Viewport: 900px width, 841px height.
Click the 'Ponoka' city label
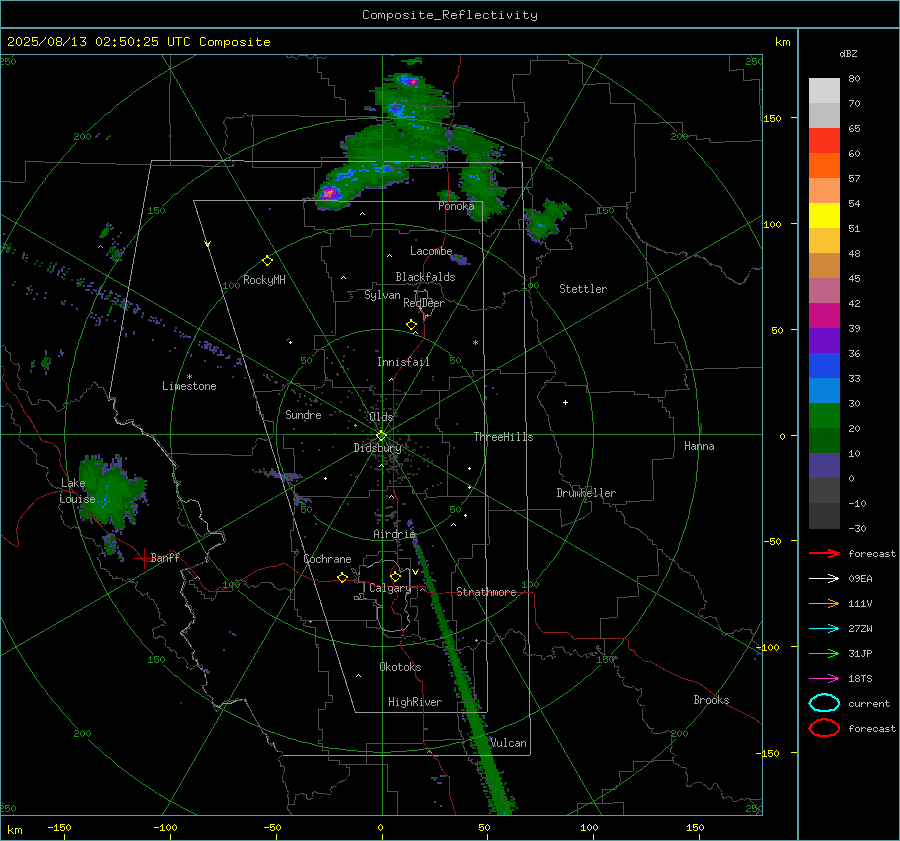pos(456,206)
